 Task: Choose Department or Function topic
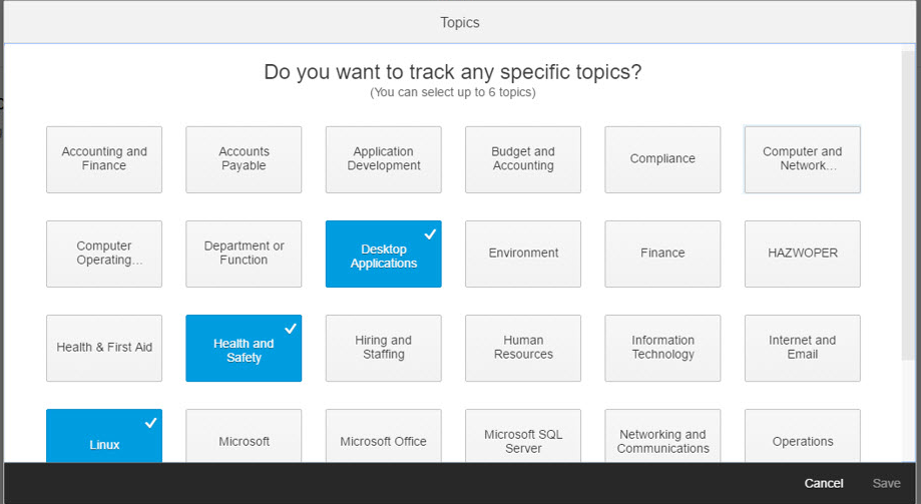[x=243, y=254]
